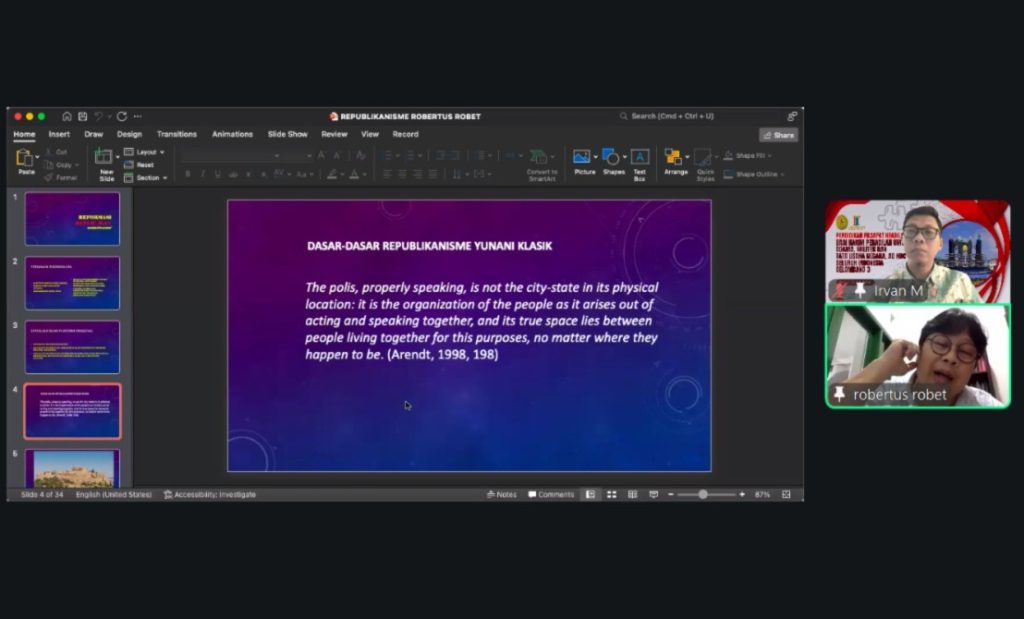Click Convert to SmartArt
1024x619 pixels.
[x=541, y=165]
